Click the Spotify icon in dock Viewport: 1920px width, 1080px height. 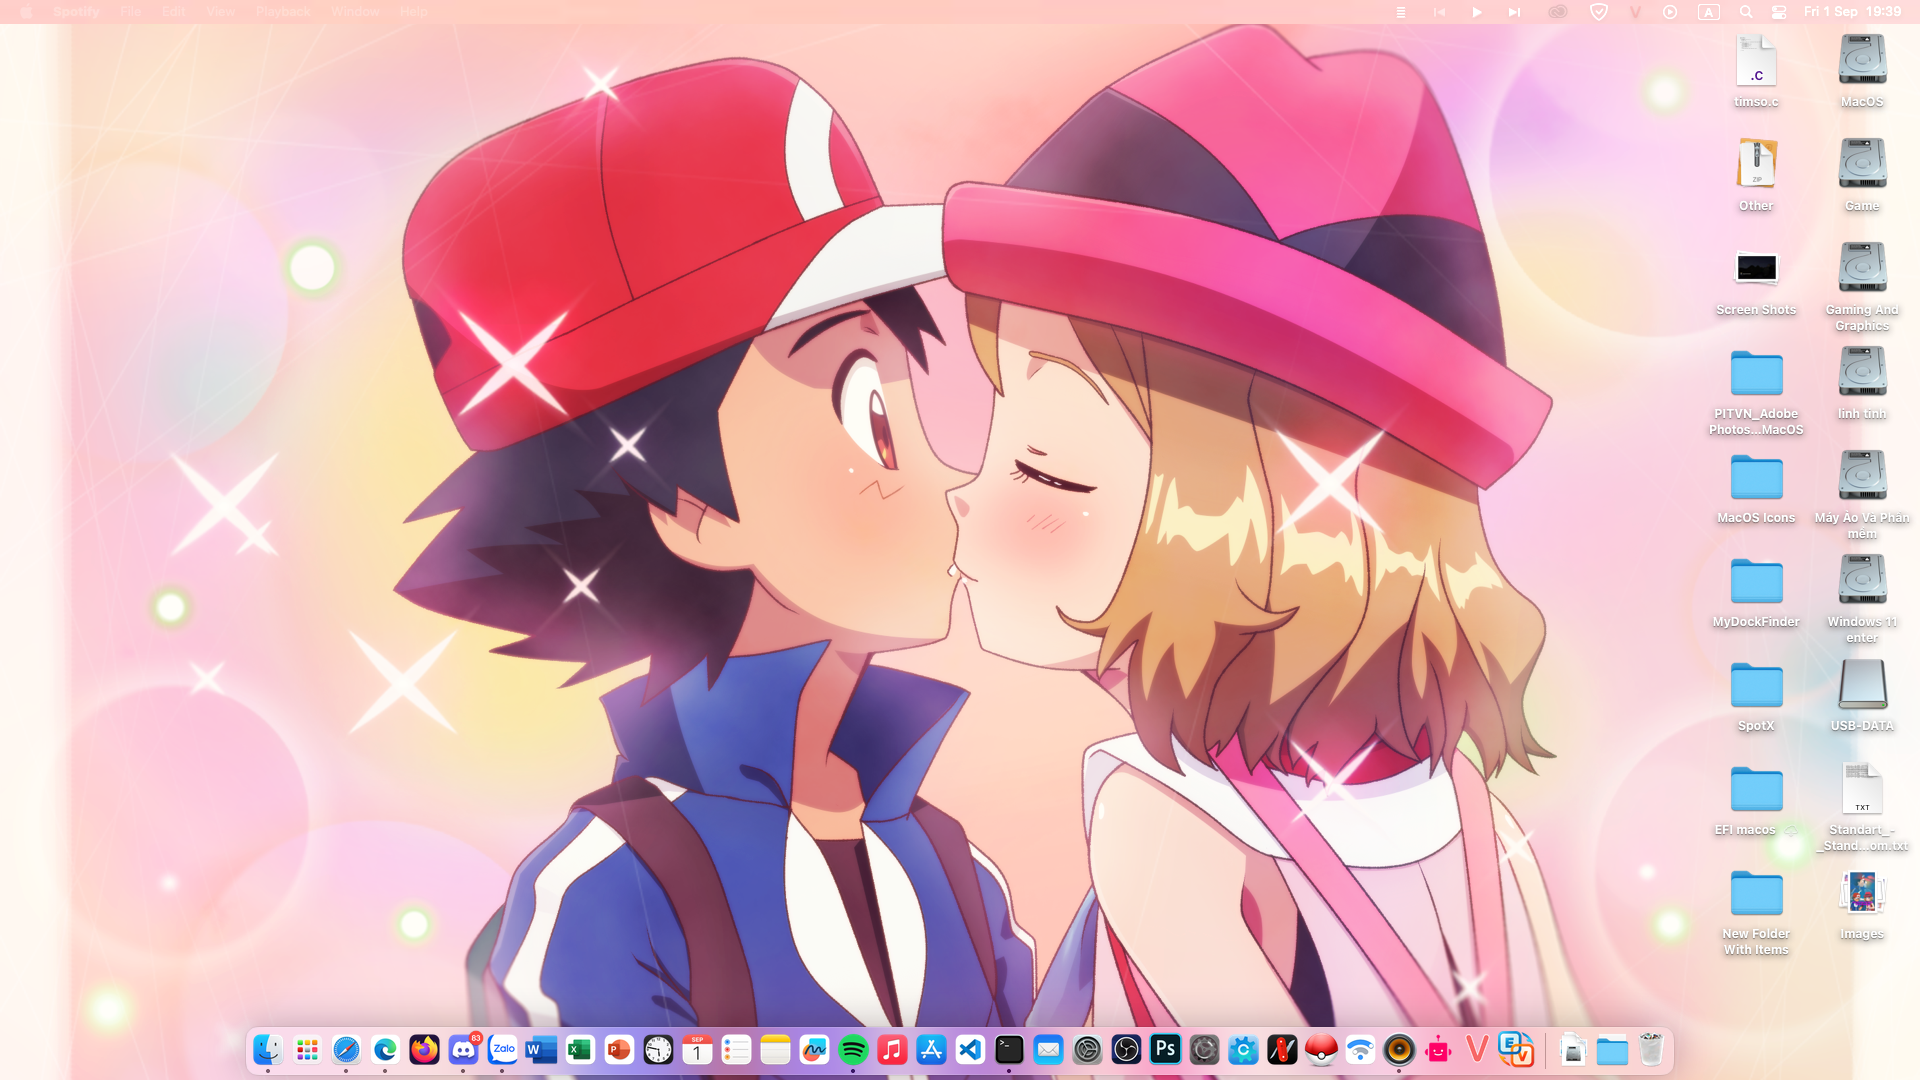(x=853, y=1050)
